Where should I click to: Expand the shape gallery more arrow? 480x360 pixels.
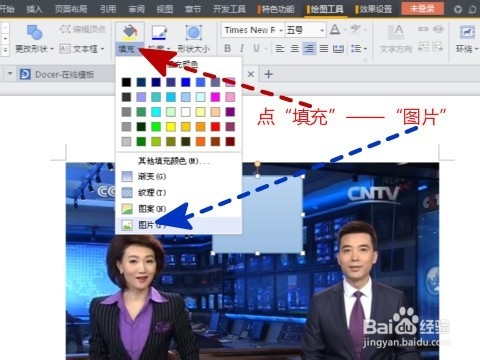click(5, 50)
